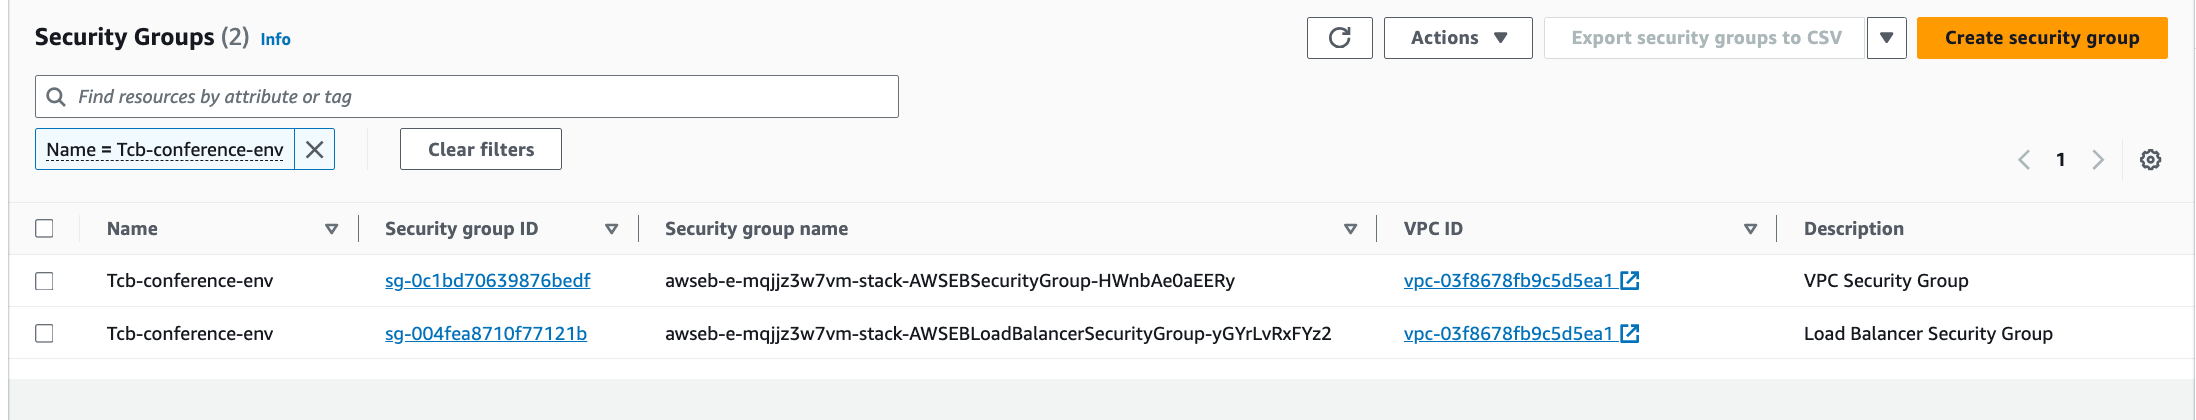Open external link icon for second VPC
The width and height of the screenshot is (2196, 420).
(1630, 334)
